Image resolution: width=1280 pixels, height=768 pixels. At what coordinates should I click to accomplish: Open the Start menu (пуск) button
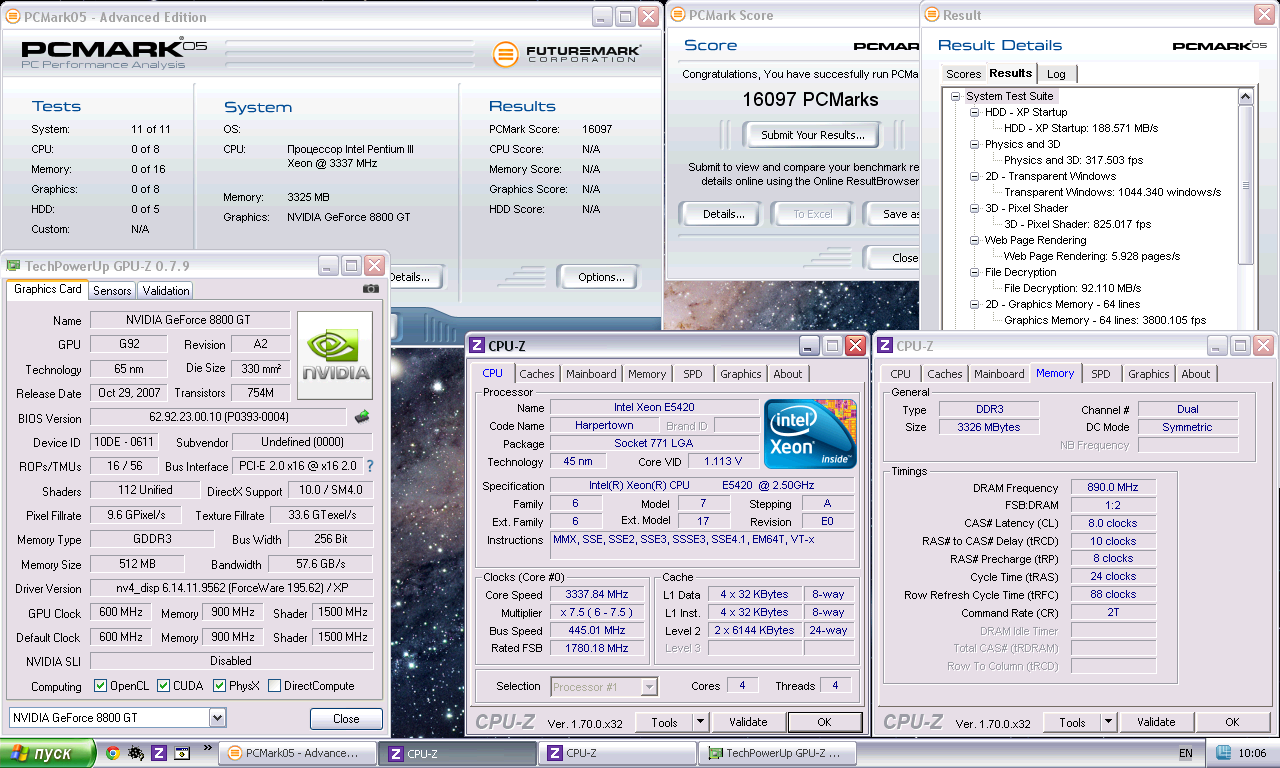point(48,753)
